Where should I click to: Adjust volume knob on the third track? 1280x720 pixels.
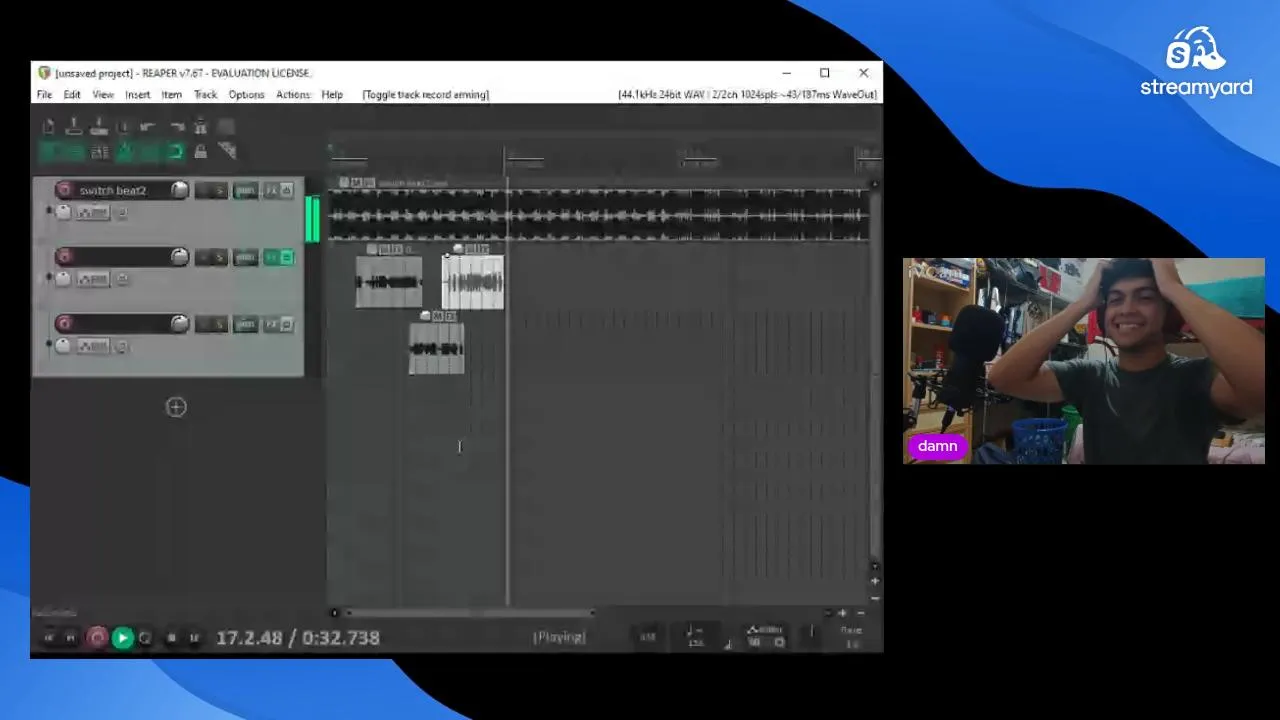(x=180, y=323)
